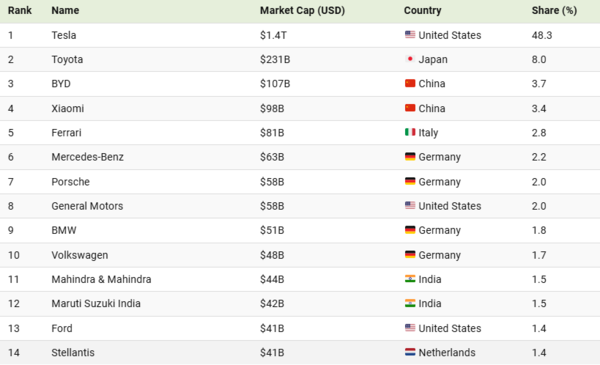Click the Country column header

(422, 10)
